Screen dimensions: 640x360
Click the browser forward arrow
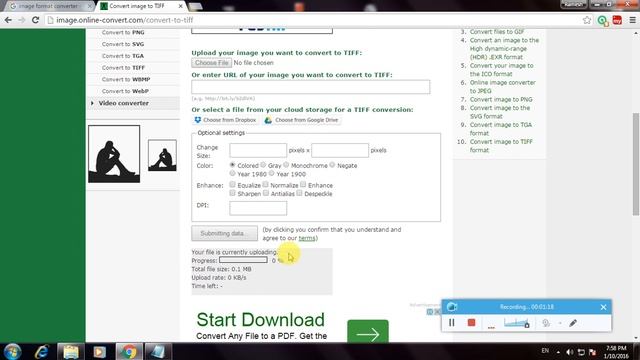pyautogui.click(x=22, y=20)
